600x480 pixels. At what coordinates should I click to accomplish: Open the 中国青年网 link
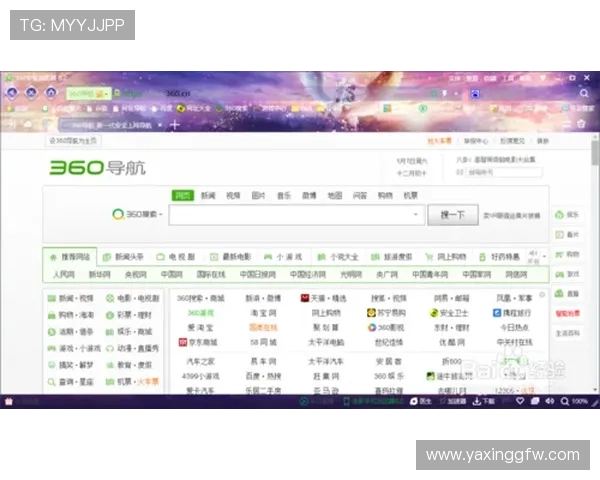point(430,274)
